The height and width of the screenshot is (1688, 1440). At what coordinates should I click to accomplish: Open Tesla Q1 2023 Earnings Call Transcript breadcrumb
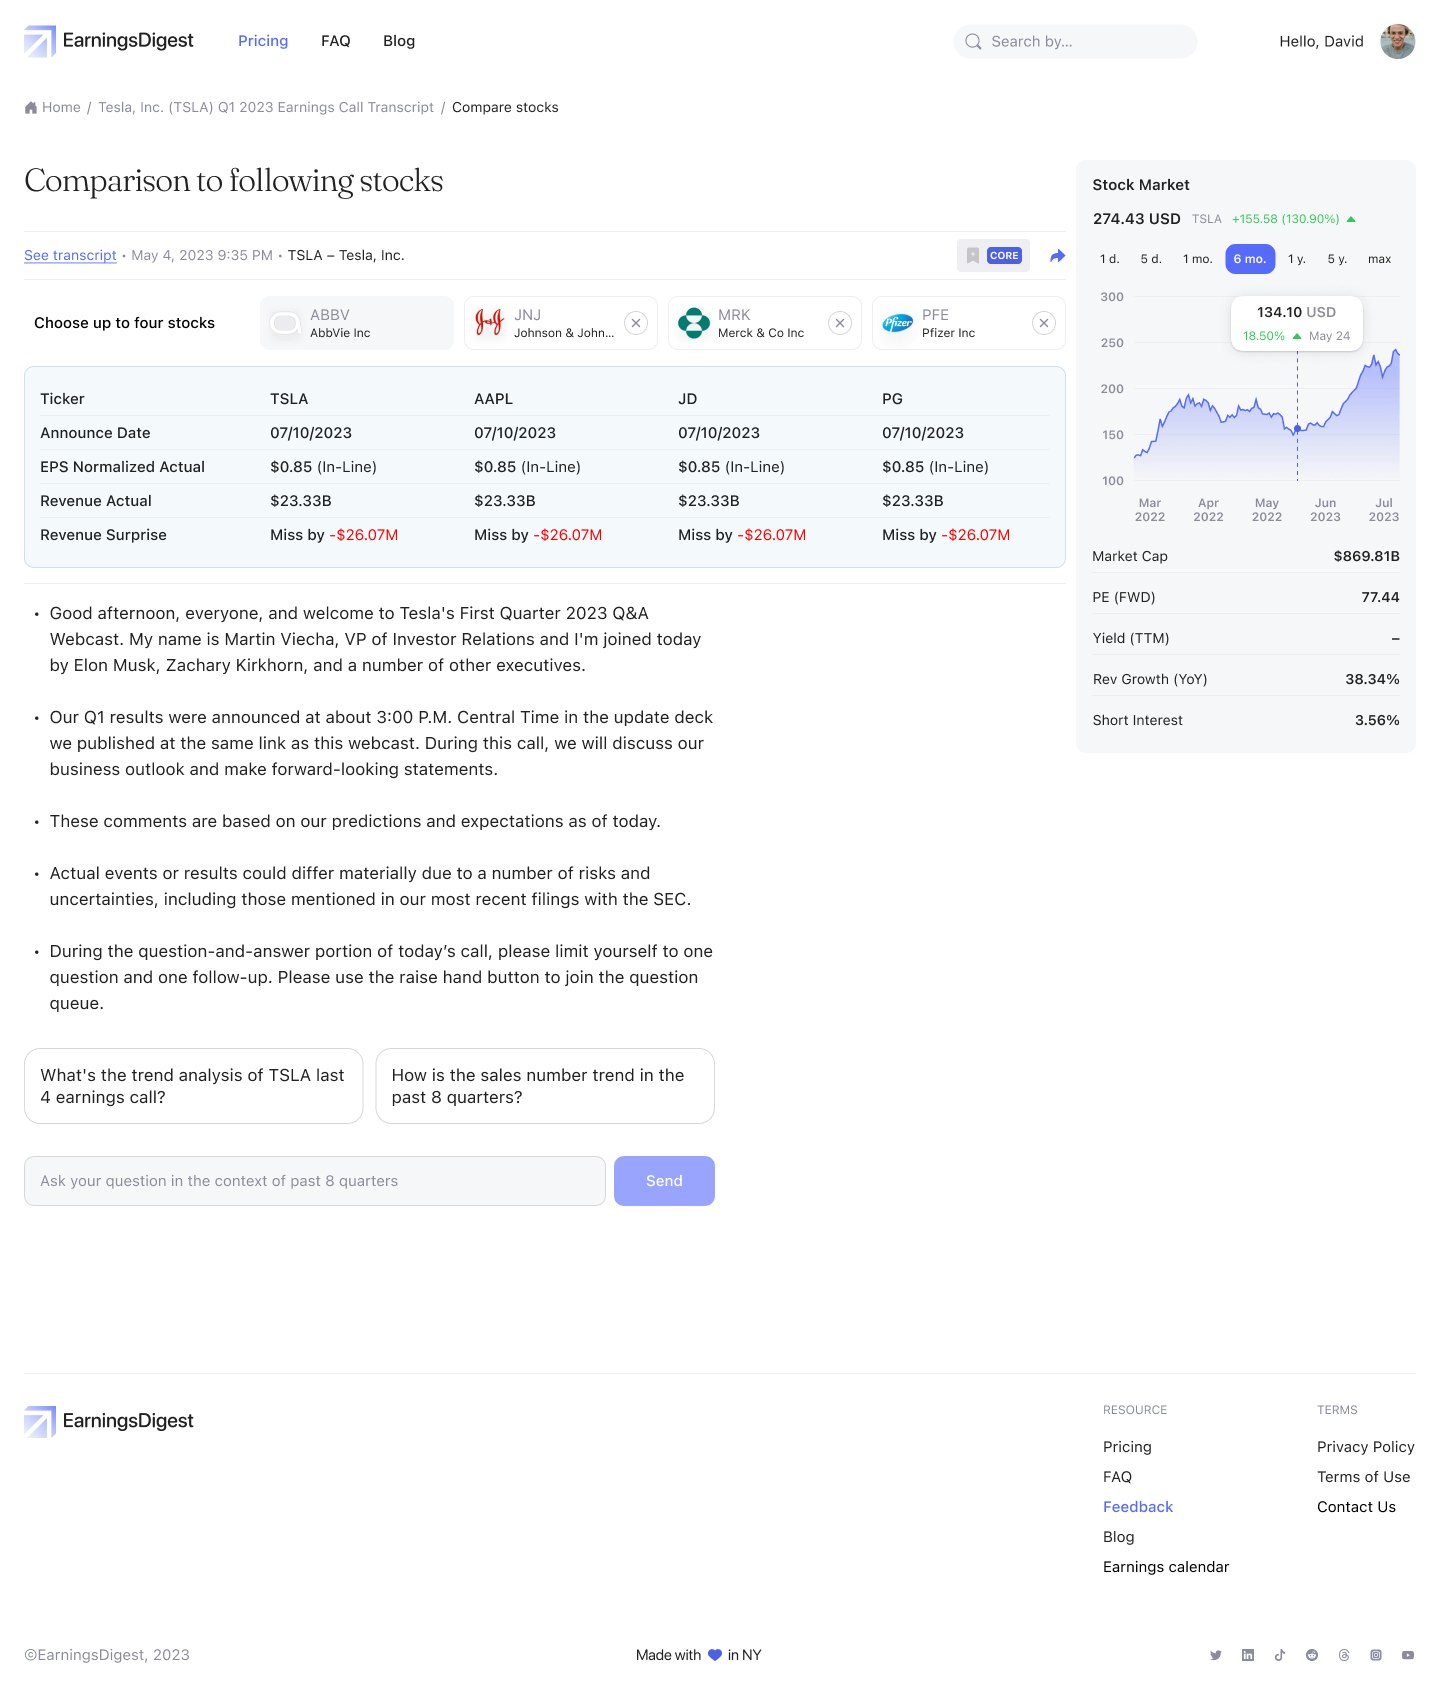tap(266, 107)
